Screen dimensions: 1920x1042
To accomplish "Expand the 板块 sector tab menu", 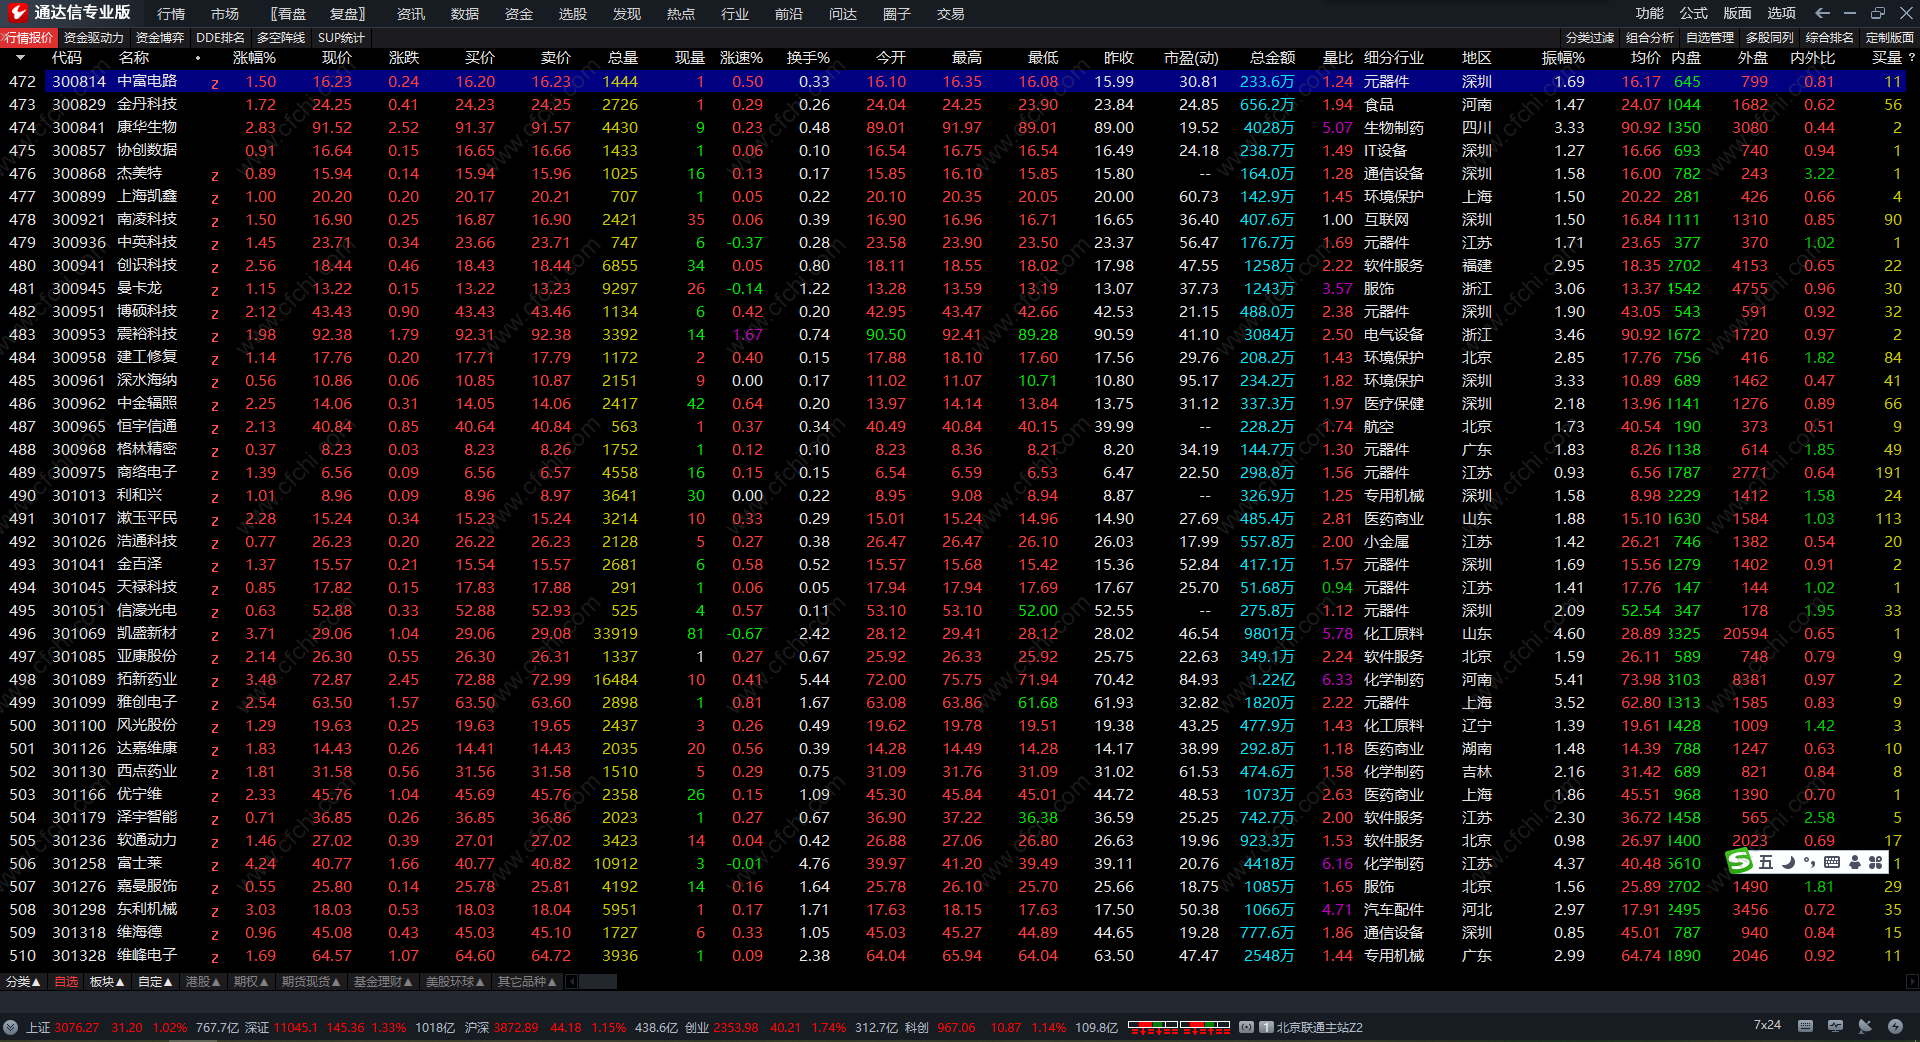I will point(107,982).
